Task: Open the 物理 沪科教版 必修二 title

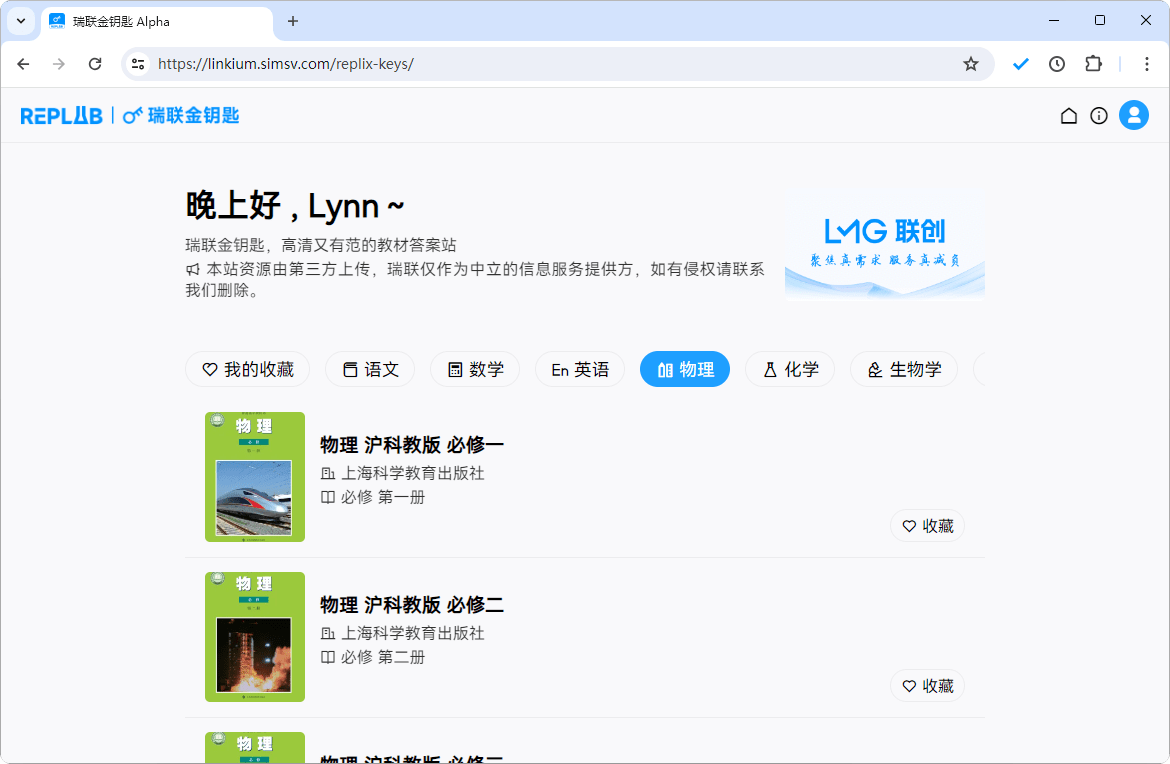Action: pos(412,604)
